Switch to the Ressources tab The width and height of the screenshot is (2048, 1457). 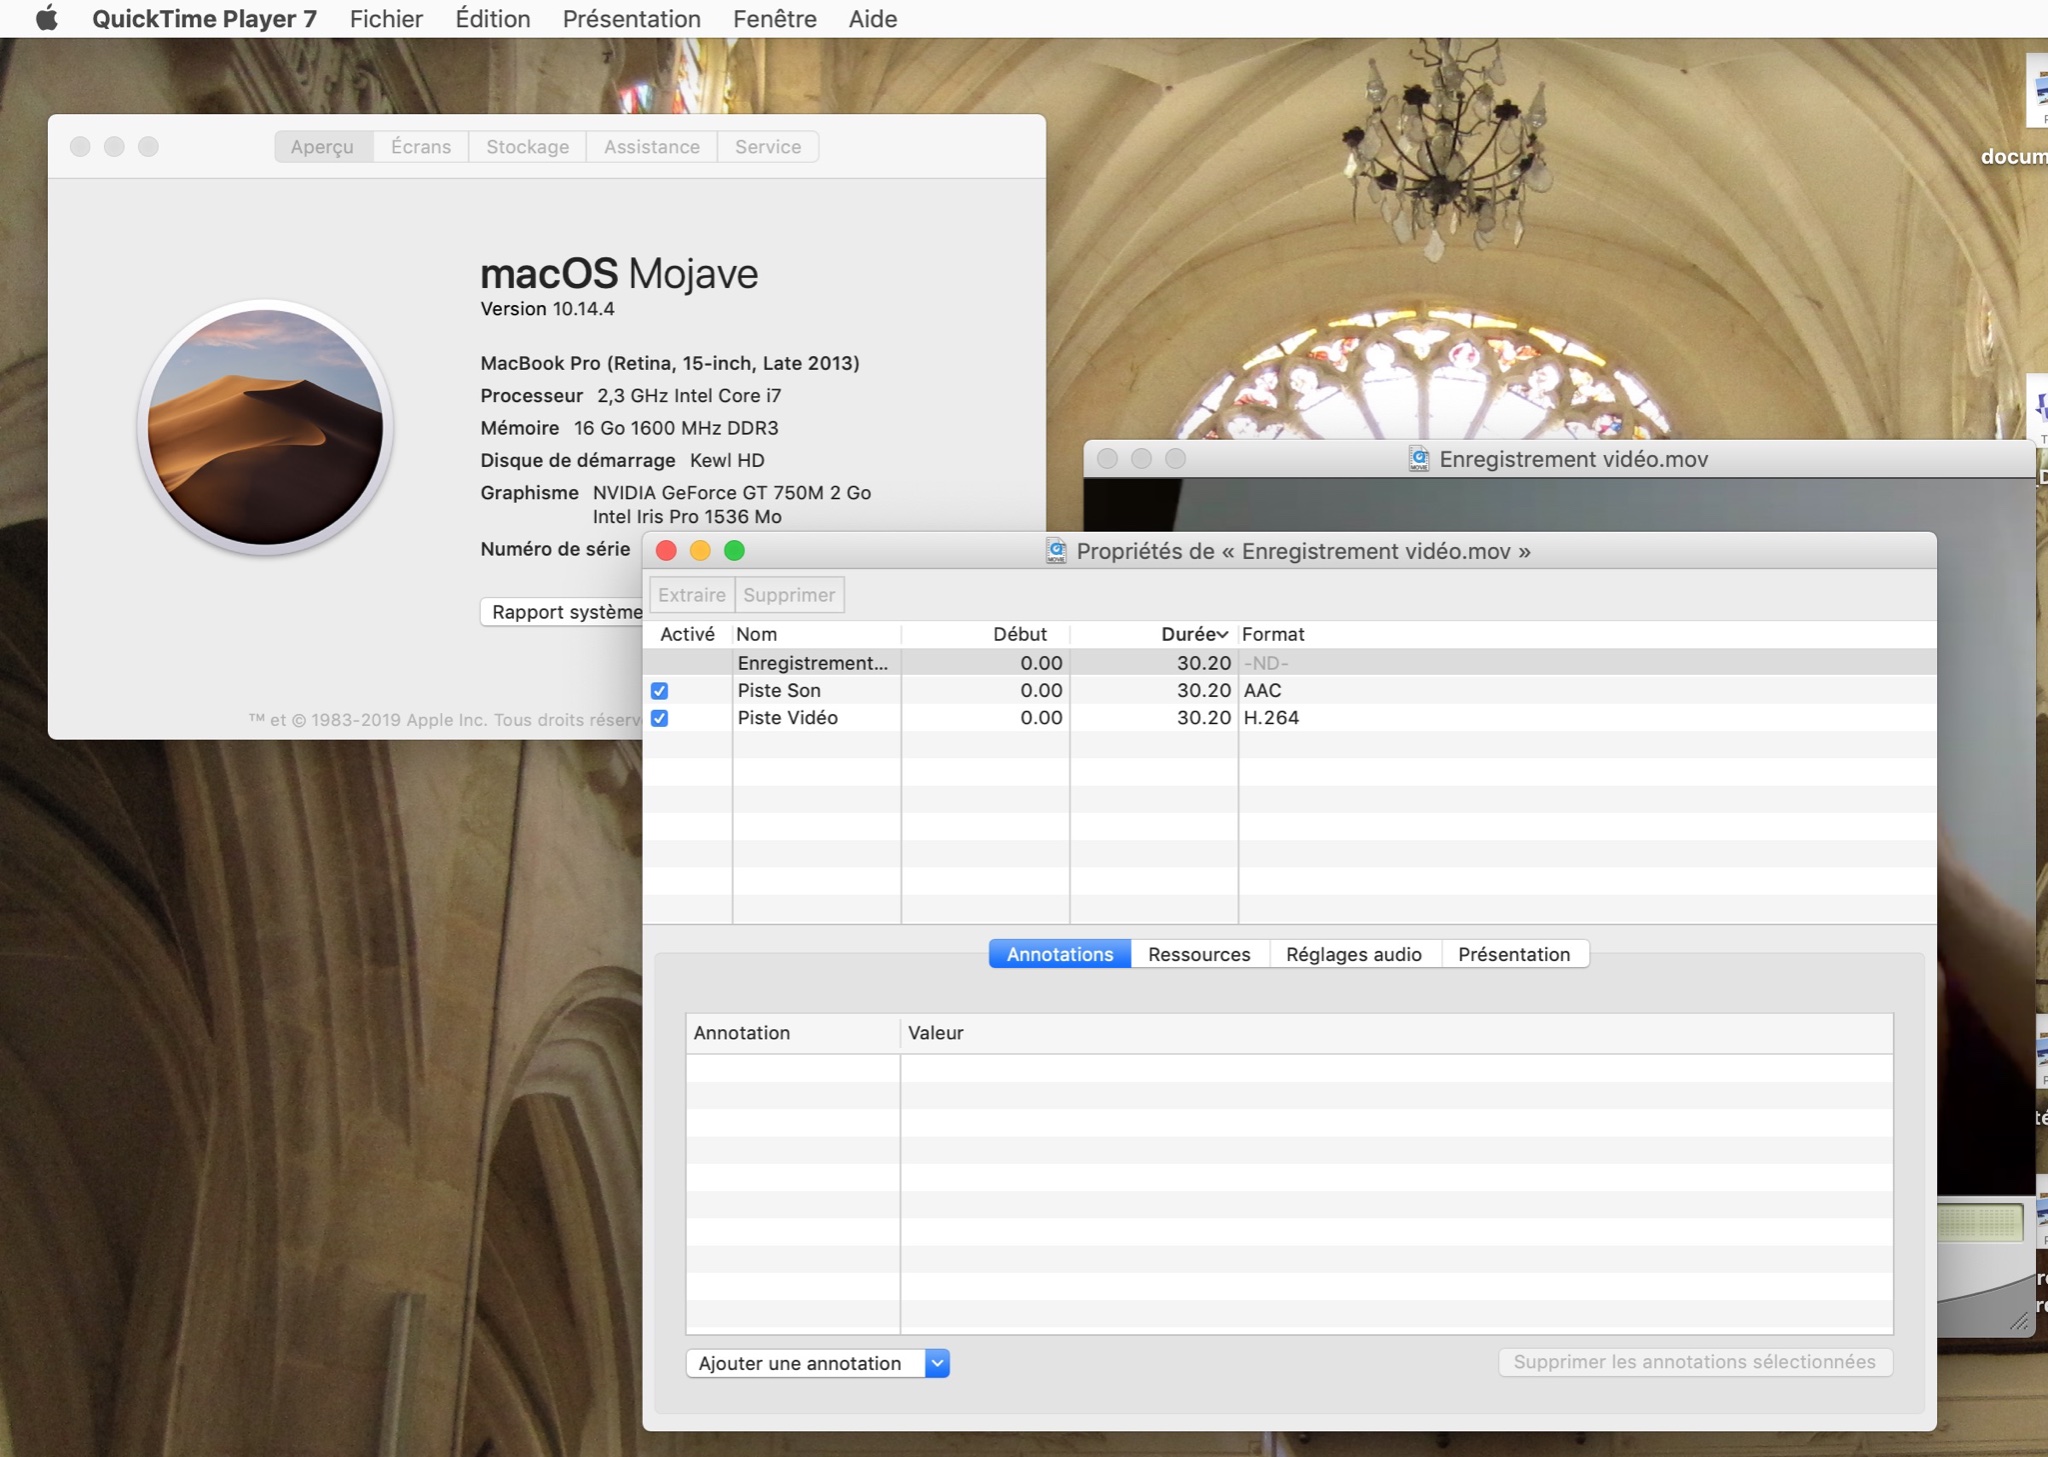click(1198, 954)
